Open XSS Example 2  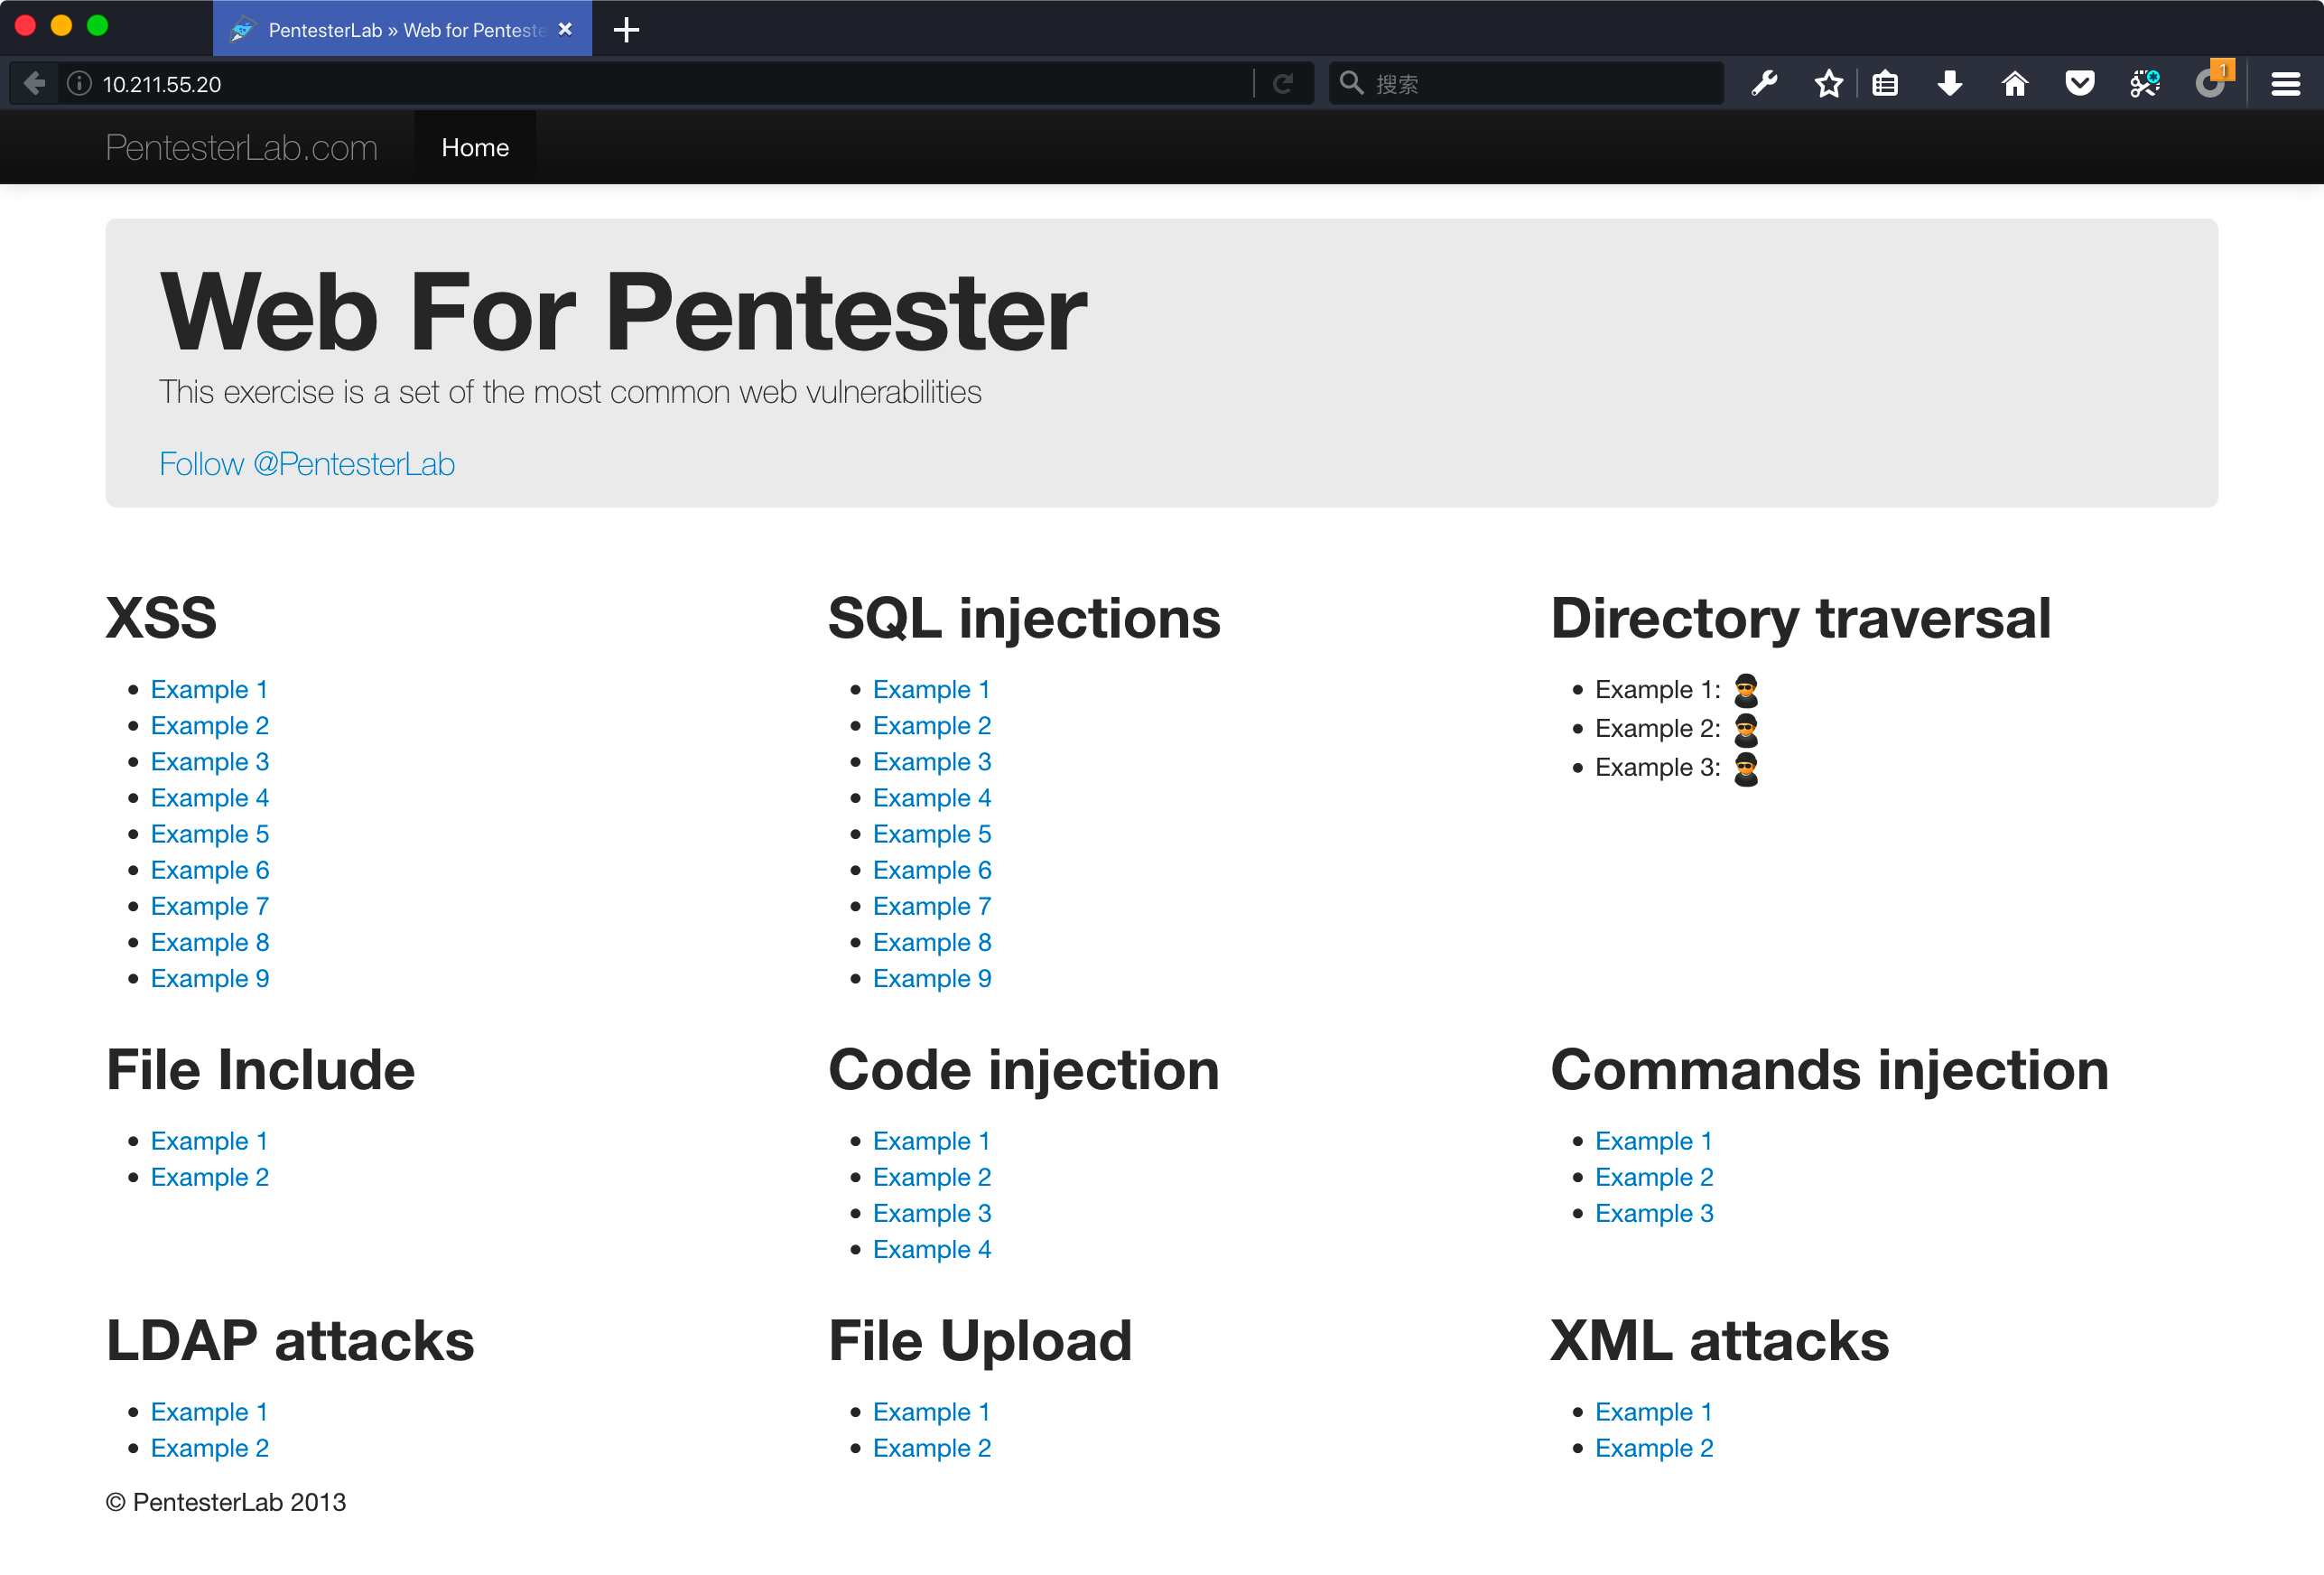pos(210,725)
